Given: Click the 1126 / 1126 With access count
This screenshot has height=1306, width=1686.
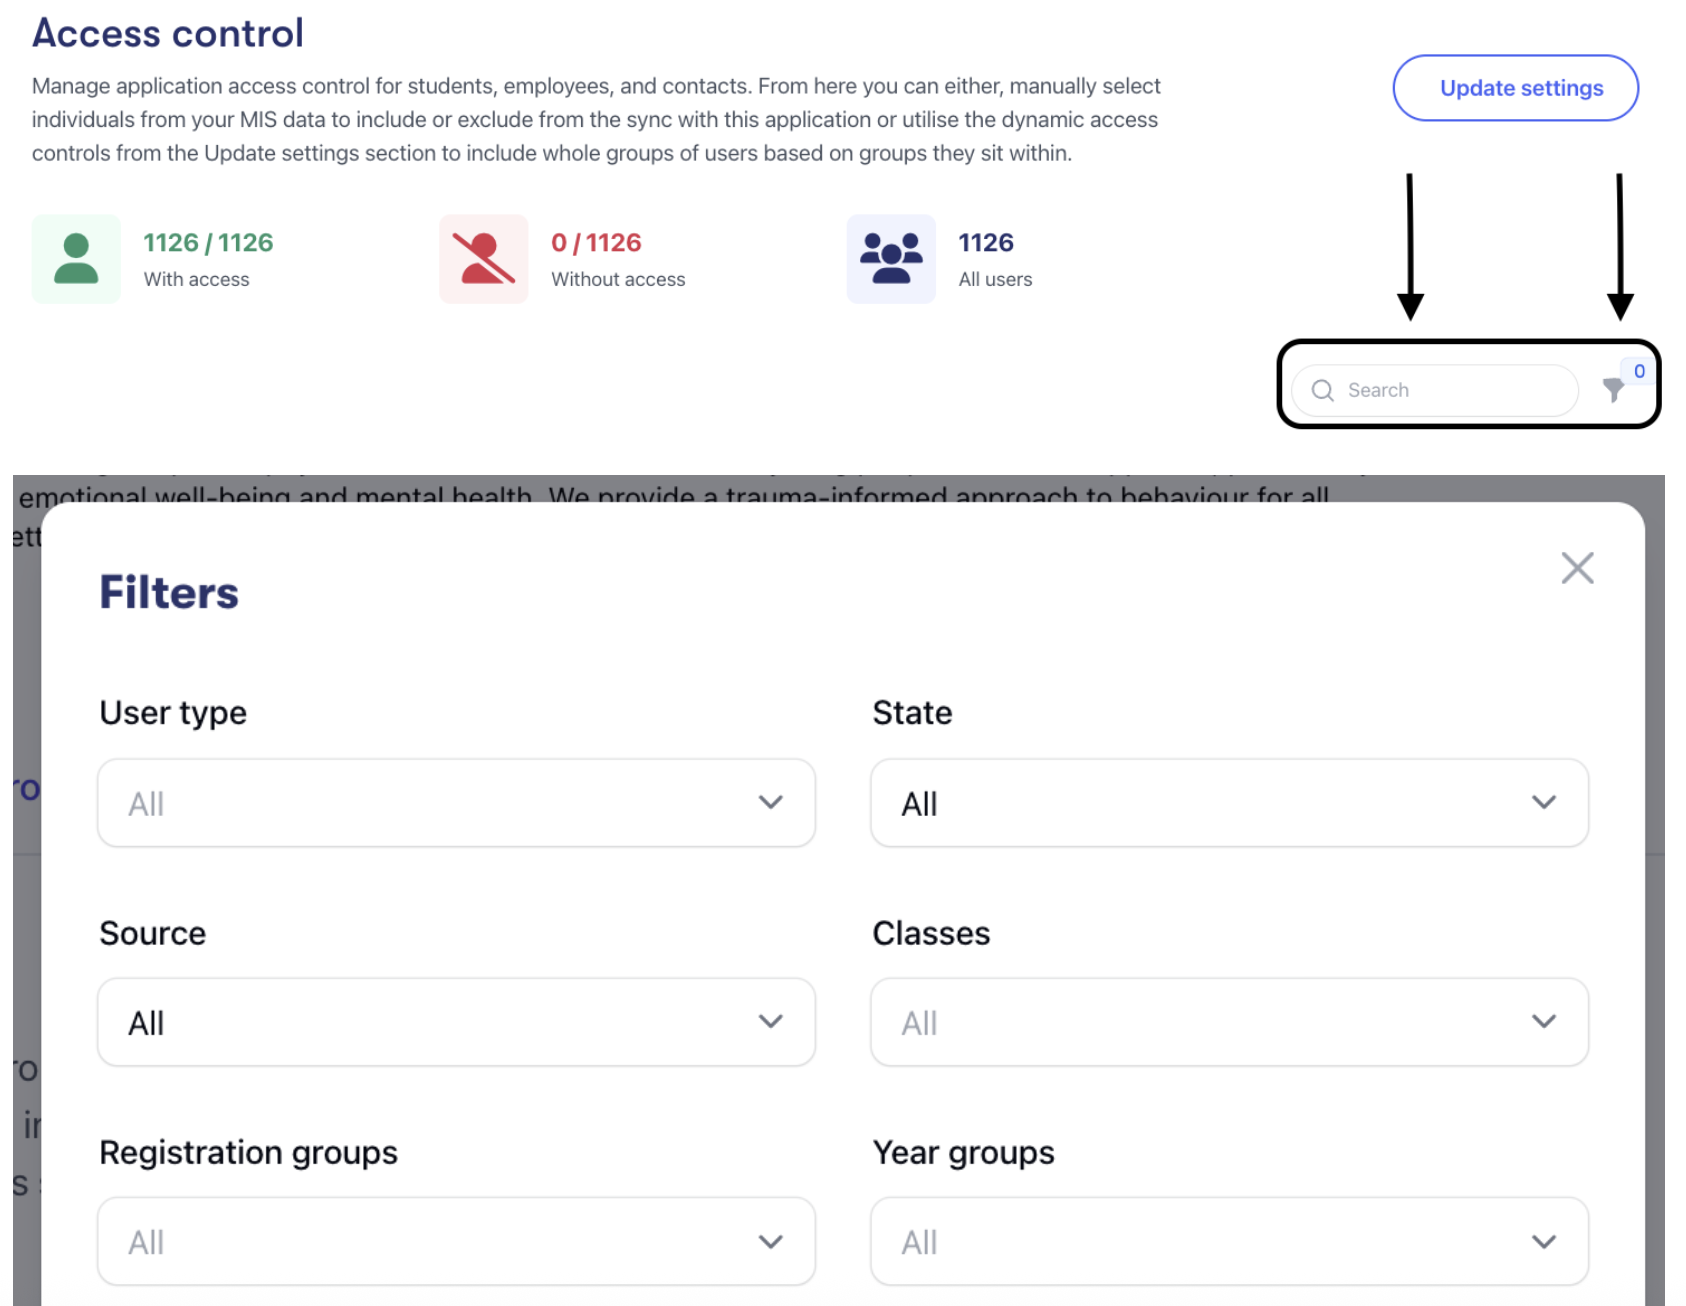Looking at the screenshot, I should coord(208,243).
